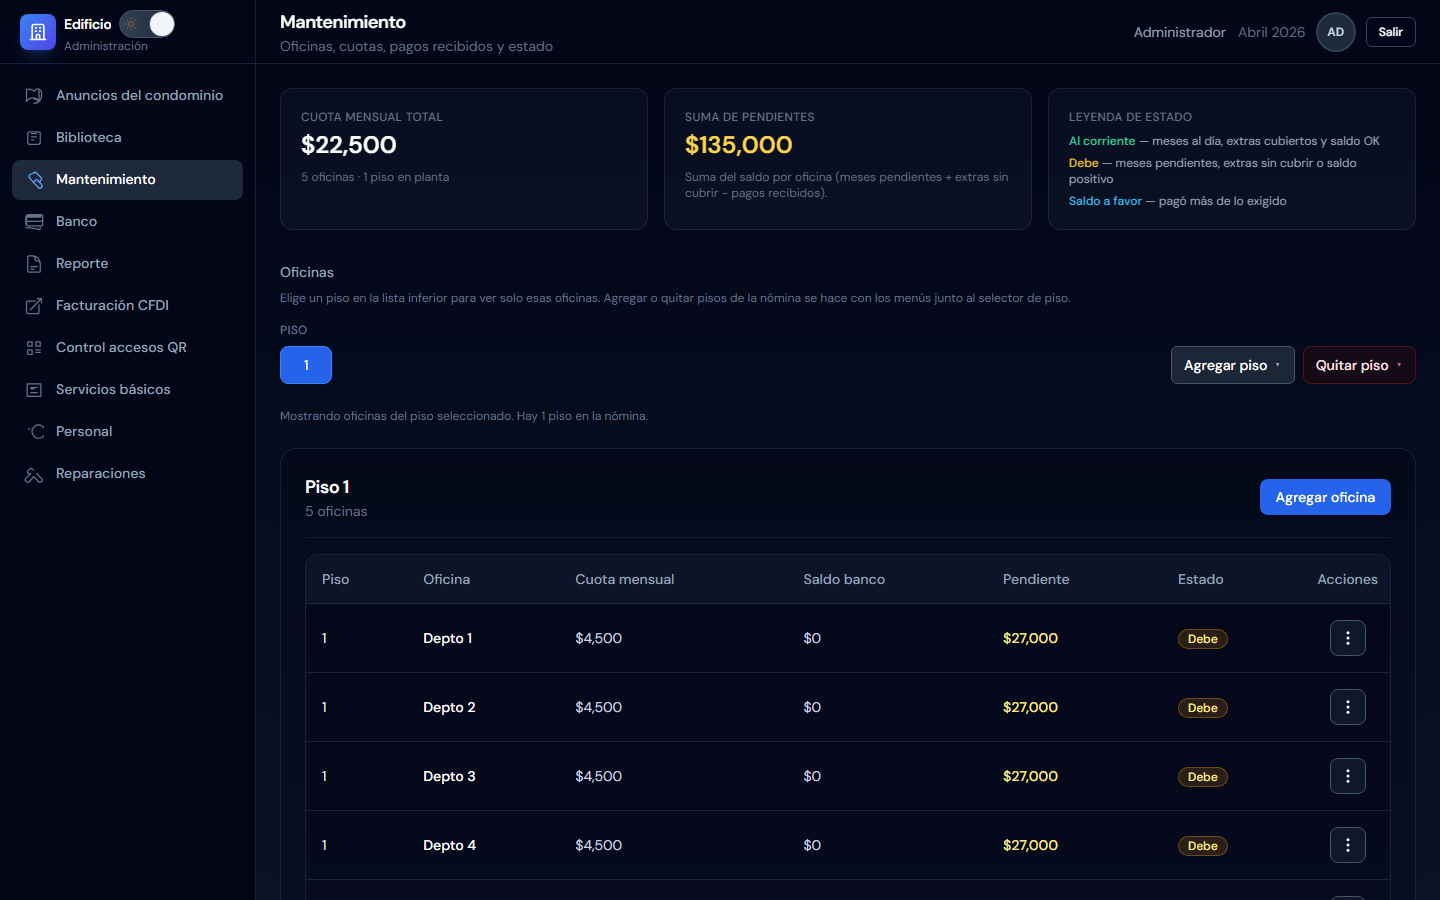Click the AD user avatar
Image resolution: width=1440 pixels, height=900 pixels.
[x=1336, y=32]
